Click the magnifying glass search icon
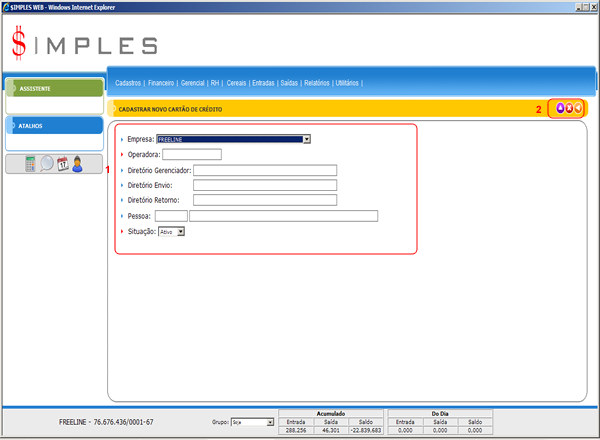The image size is (600, 440). (x=46, y=164)
